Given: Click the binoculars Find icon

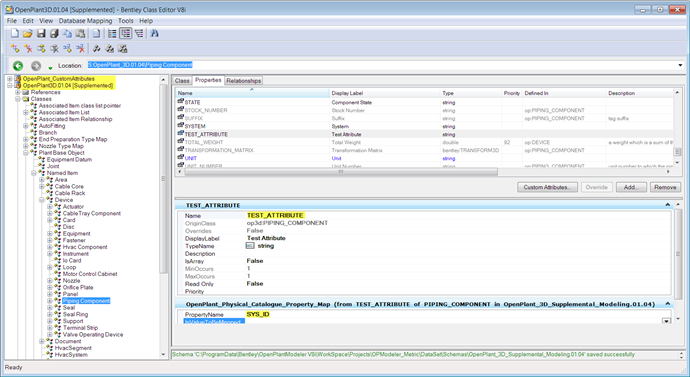Looking at the screenshot, I should tap(154, 33).
